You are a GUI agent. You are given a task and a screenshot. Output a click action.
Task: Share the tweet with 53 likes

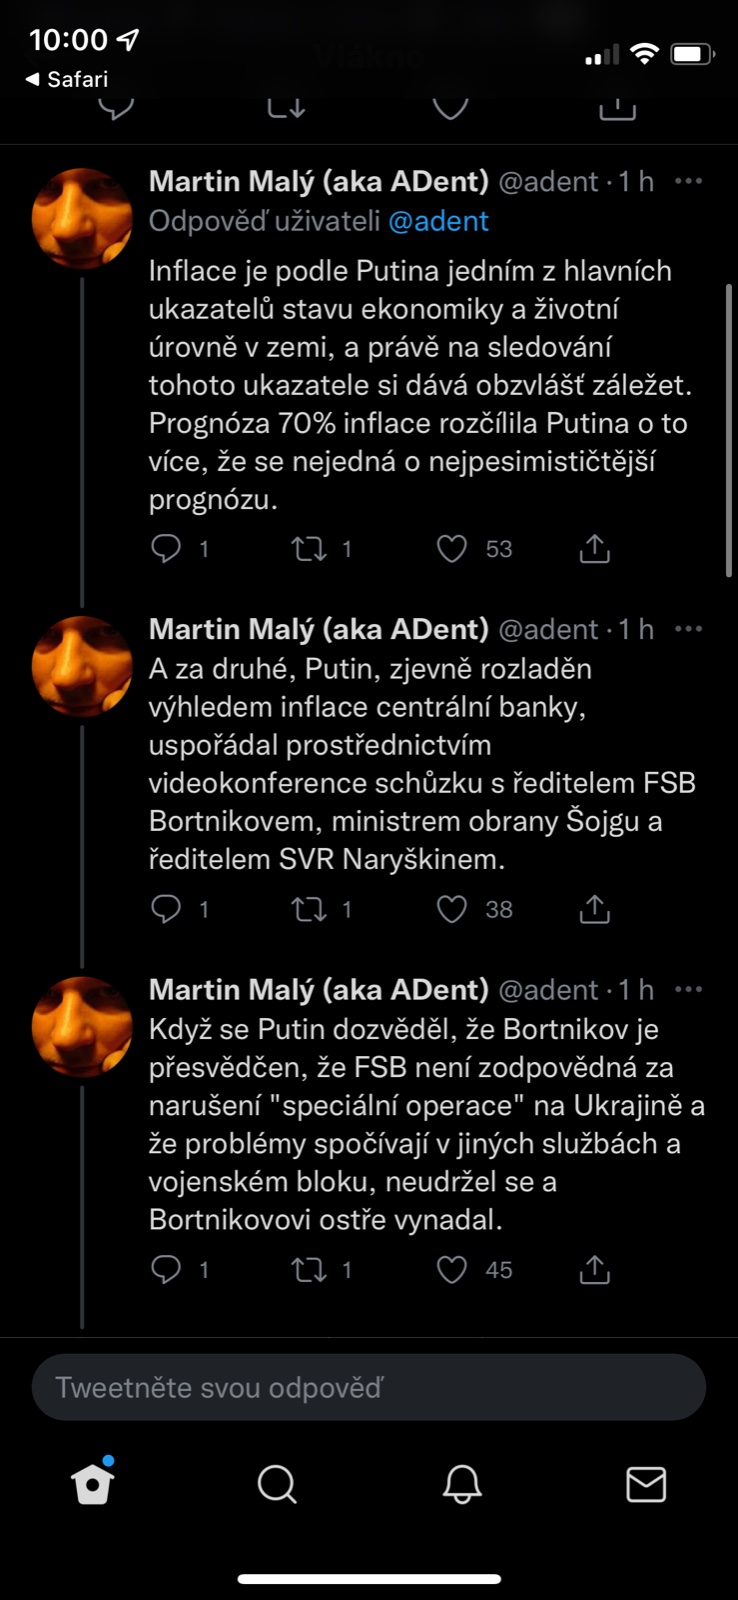click(x=594, y=548)
